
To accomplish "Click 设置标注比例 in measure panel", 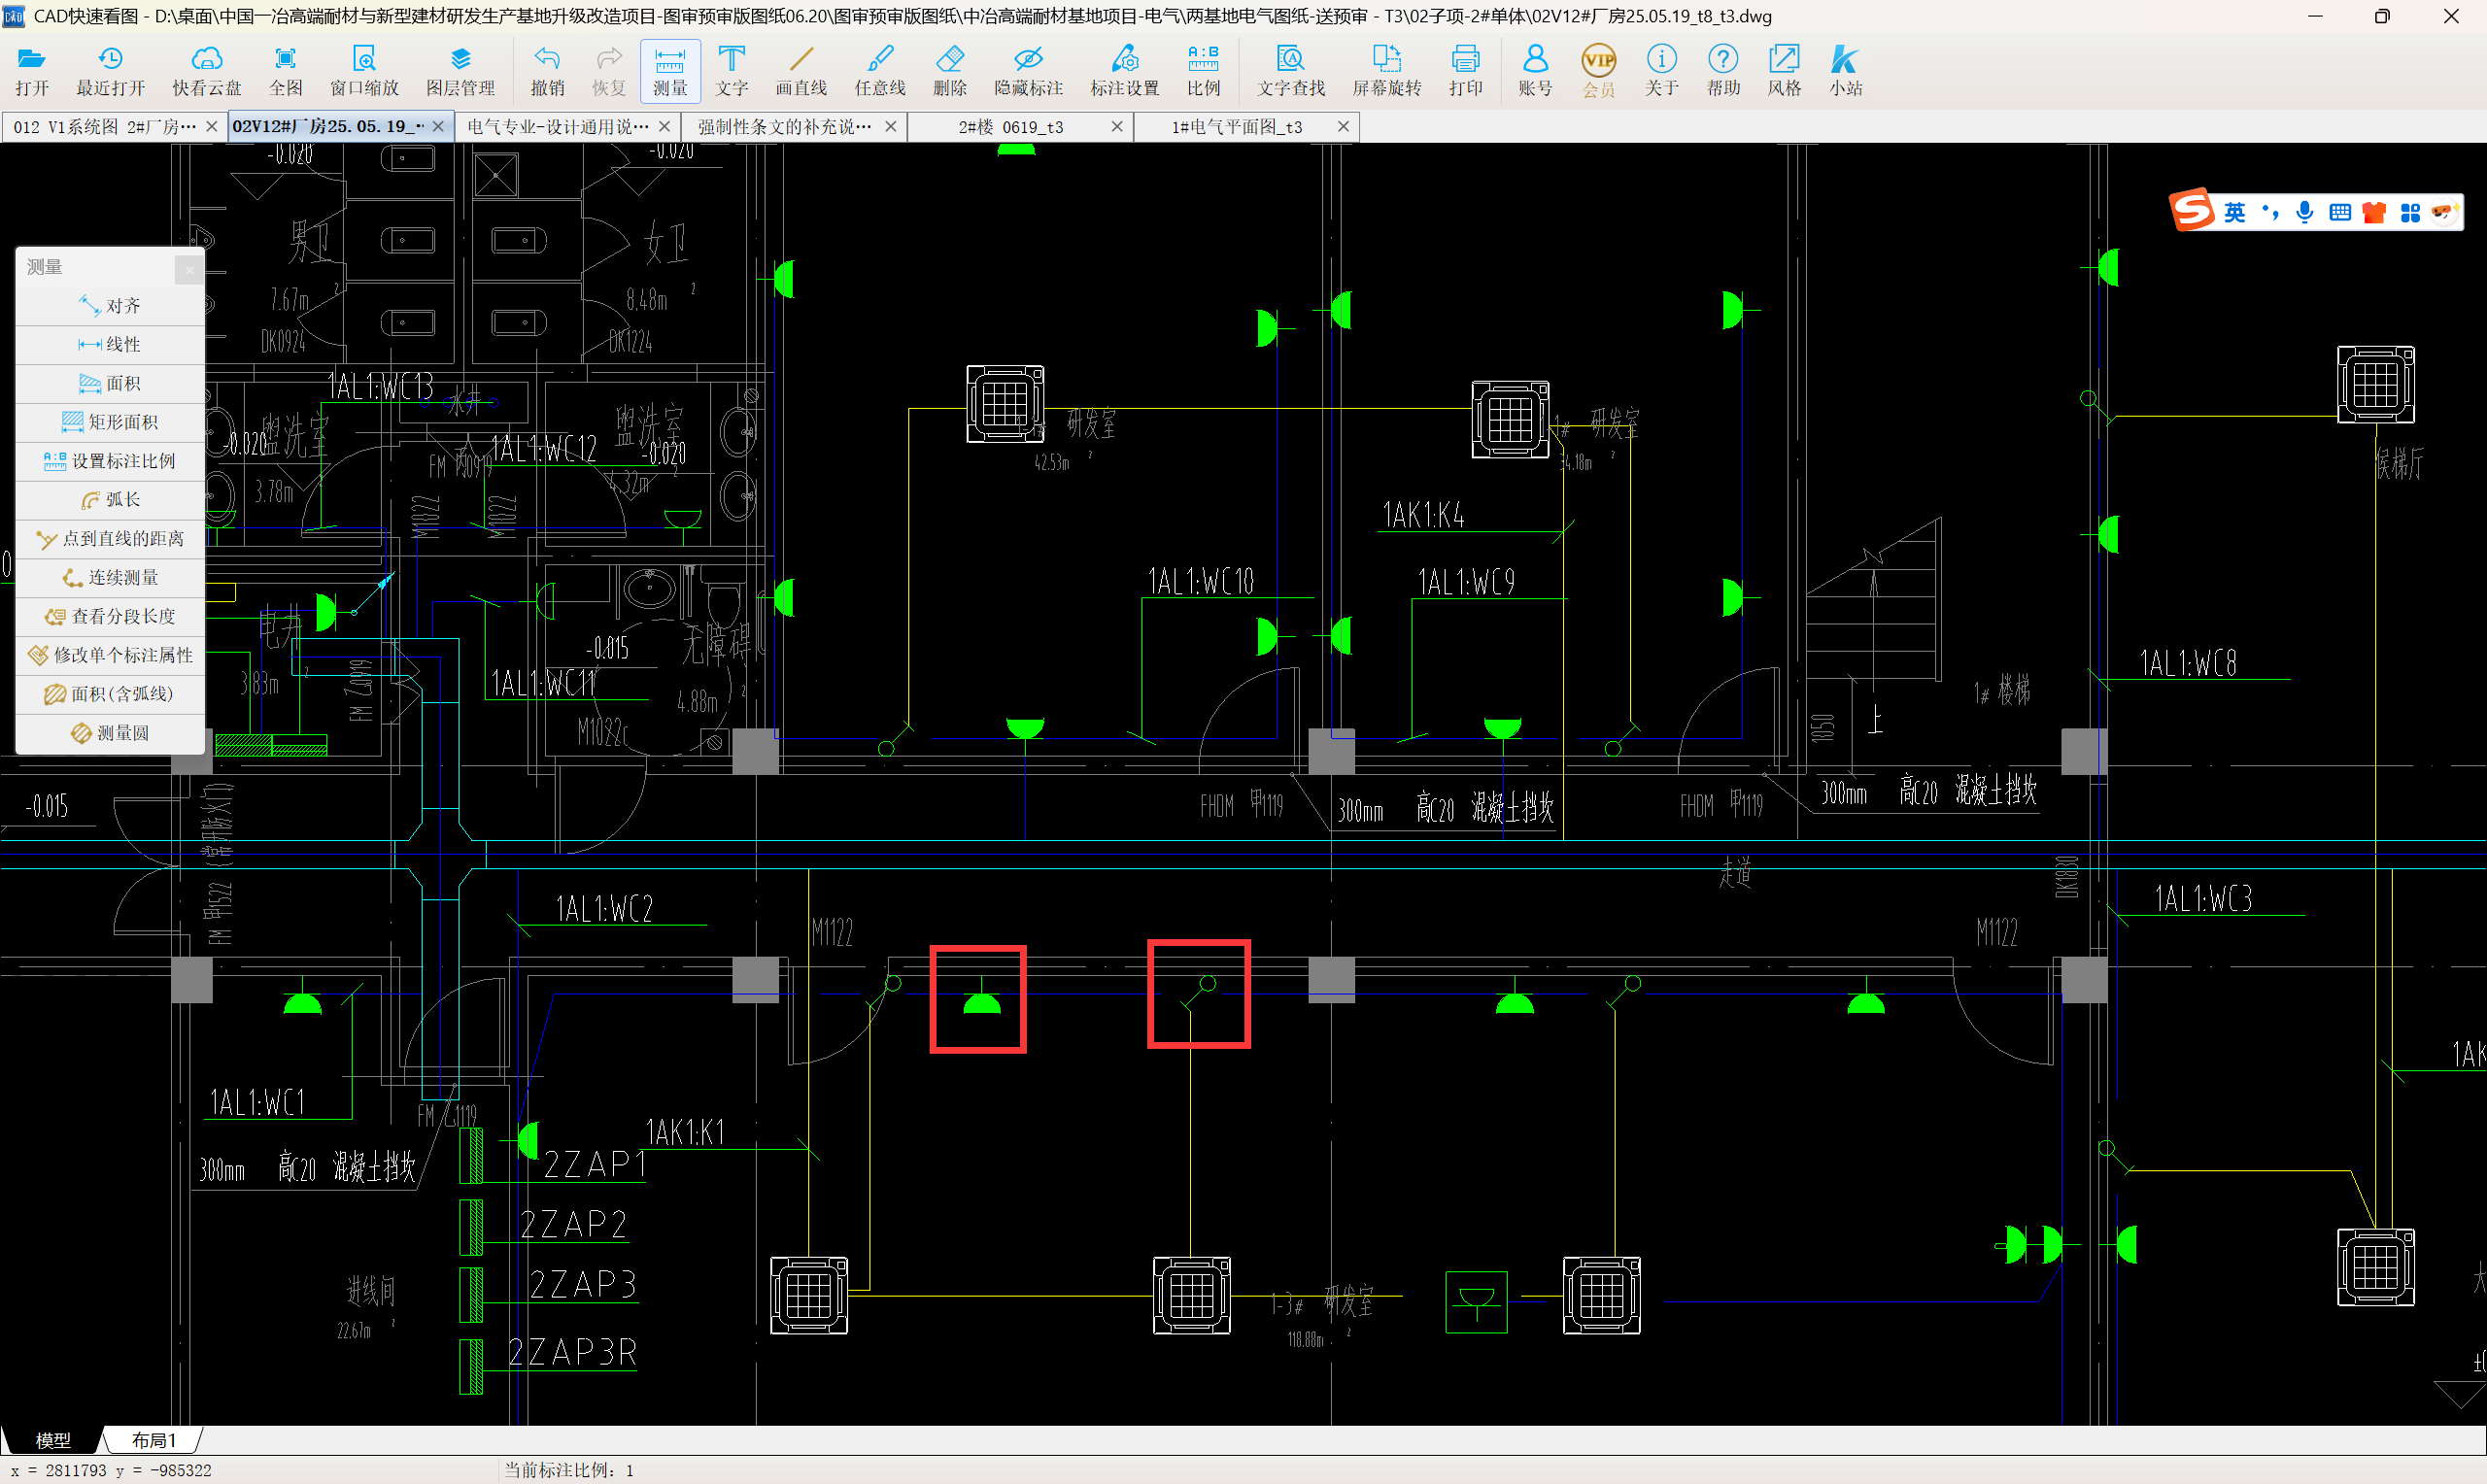I will (x=110, y=461).
